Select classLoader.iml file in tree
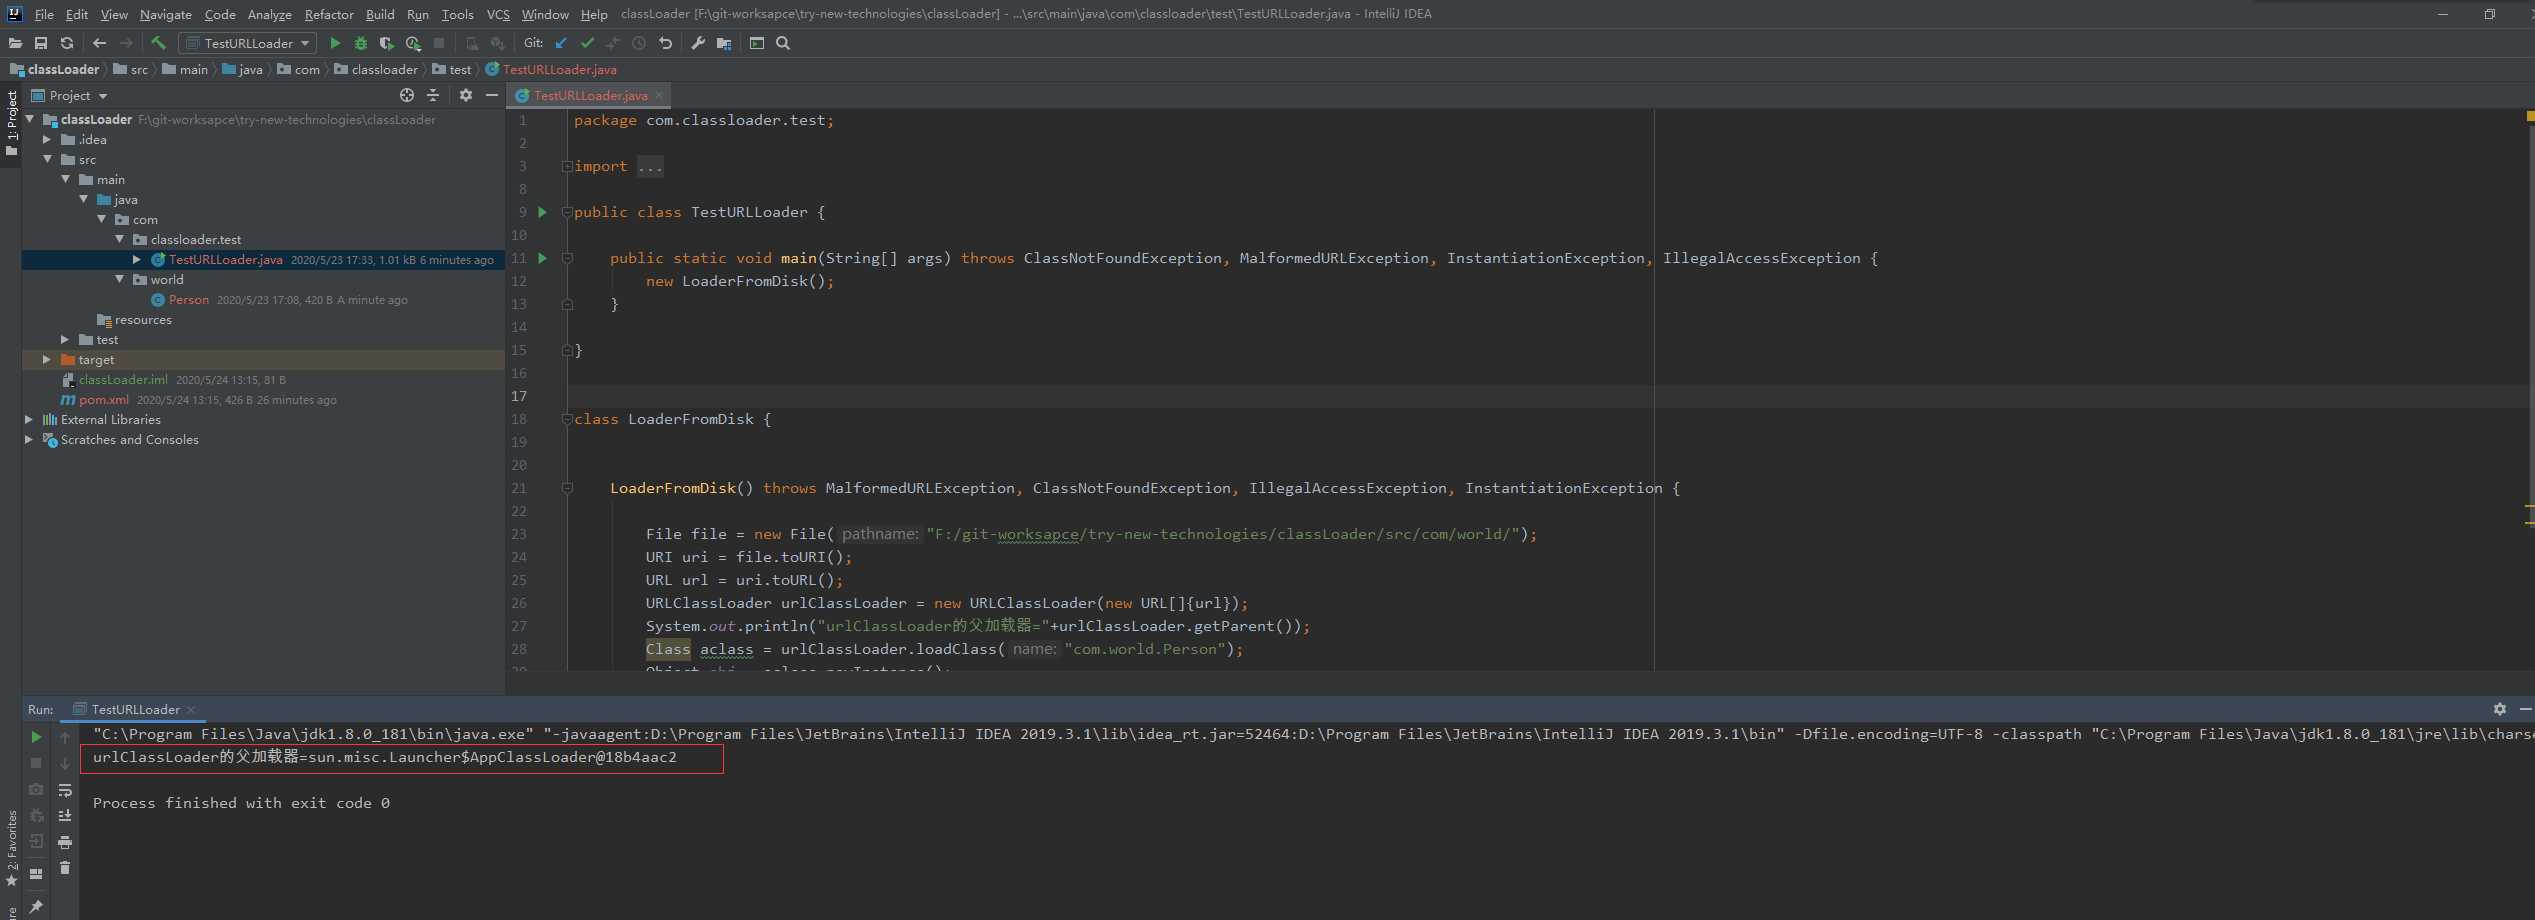The height and width of the screenshot is (920, 2535). pyautogui.click(x=123, y=379)
